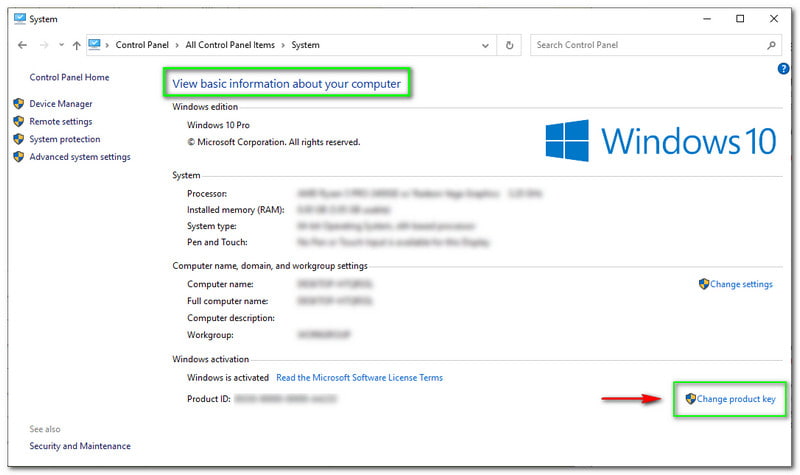This screenshot has width=800, height=475.
Task: Click the shield icon beside System protection
Action: pyautogui.click(x=19, y=139)
